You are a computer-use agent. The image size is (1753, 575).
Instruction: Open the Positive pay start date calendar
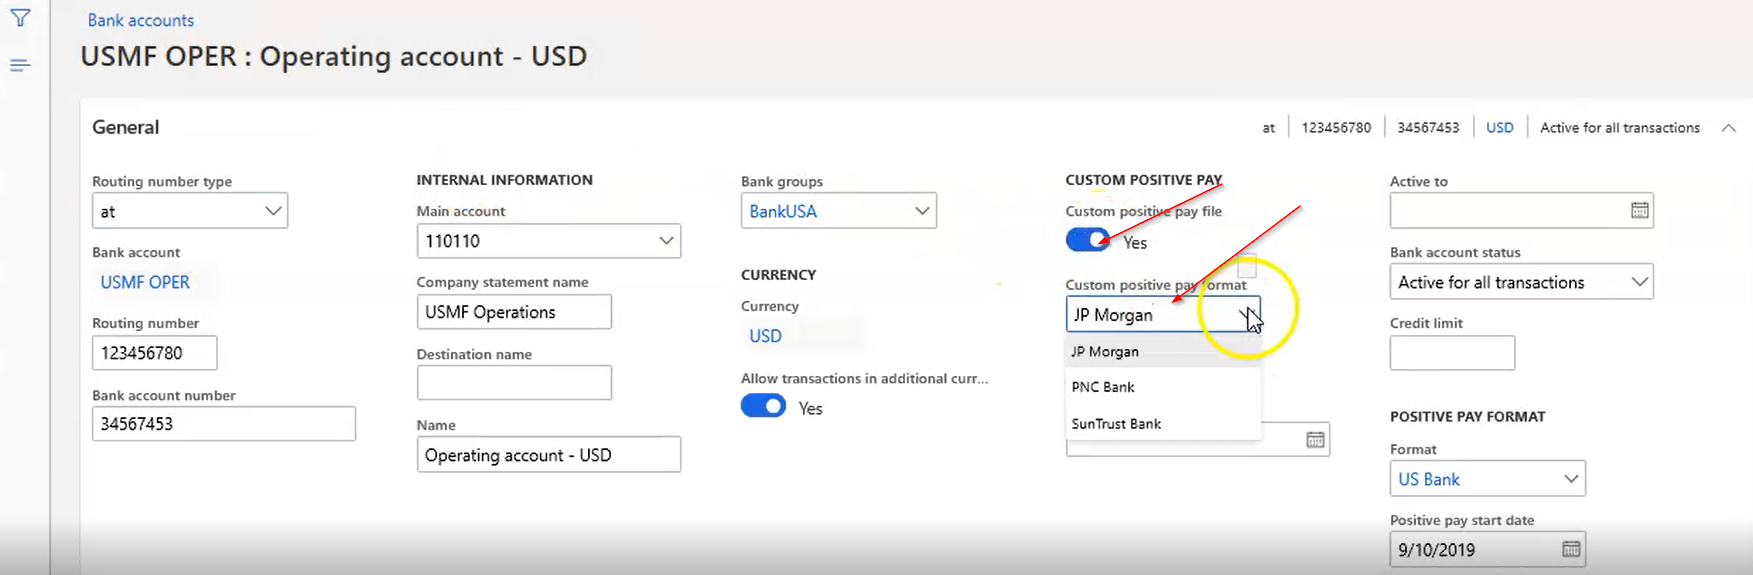coord(1570,549)
